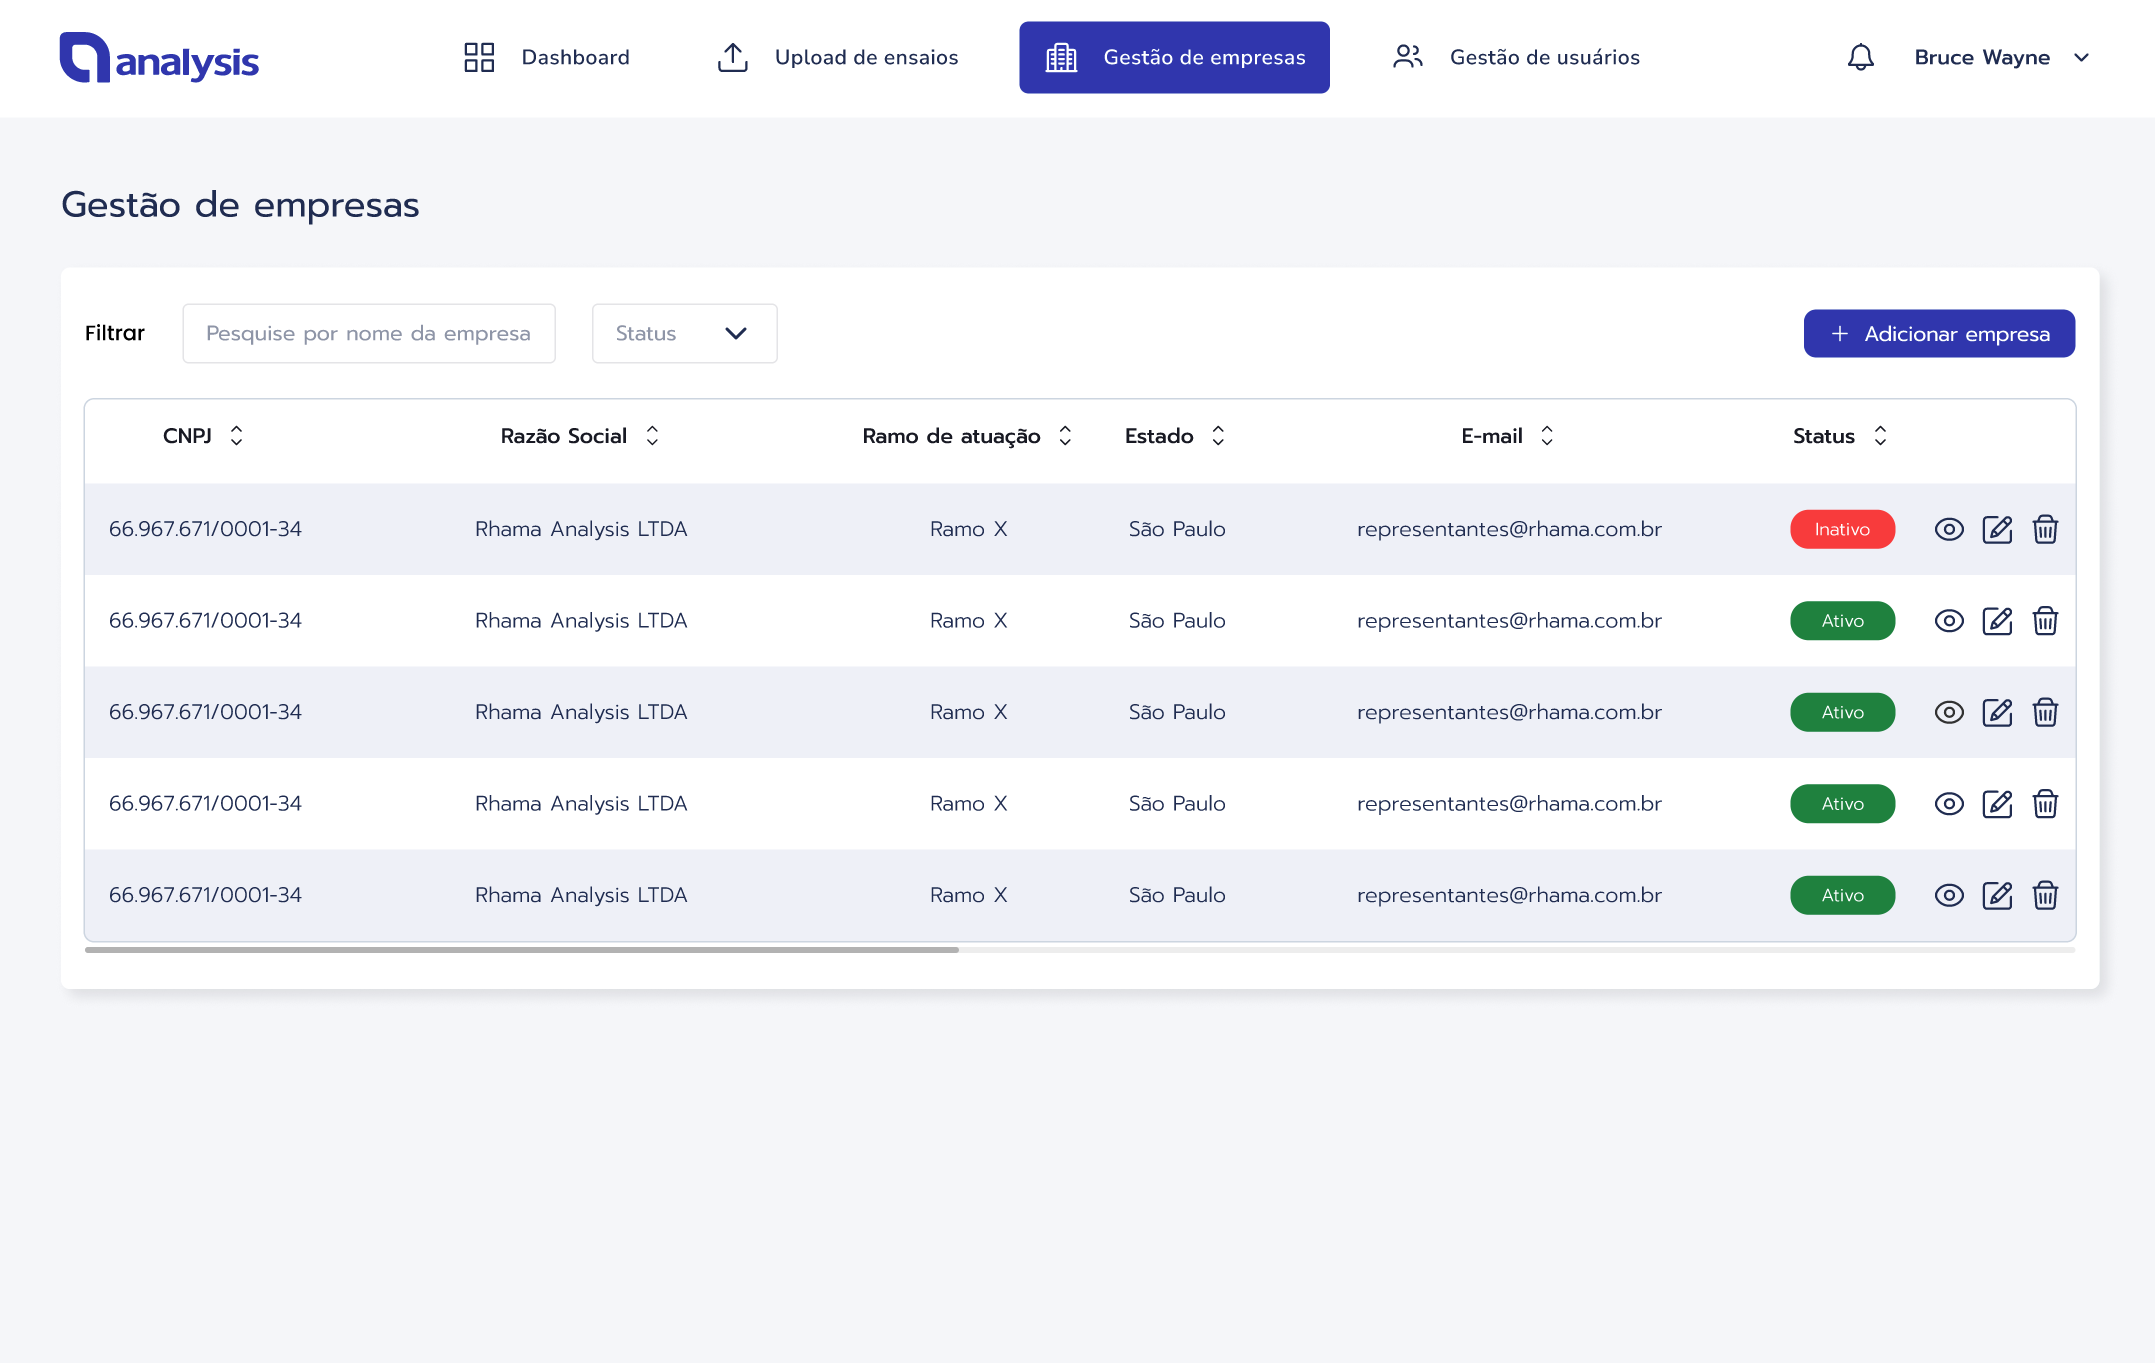The image size is (2155, 1363).
Task: Click edit icon in last row
Action: click(x=1997, y=895)
